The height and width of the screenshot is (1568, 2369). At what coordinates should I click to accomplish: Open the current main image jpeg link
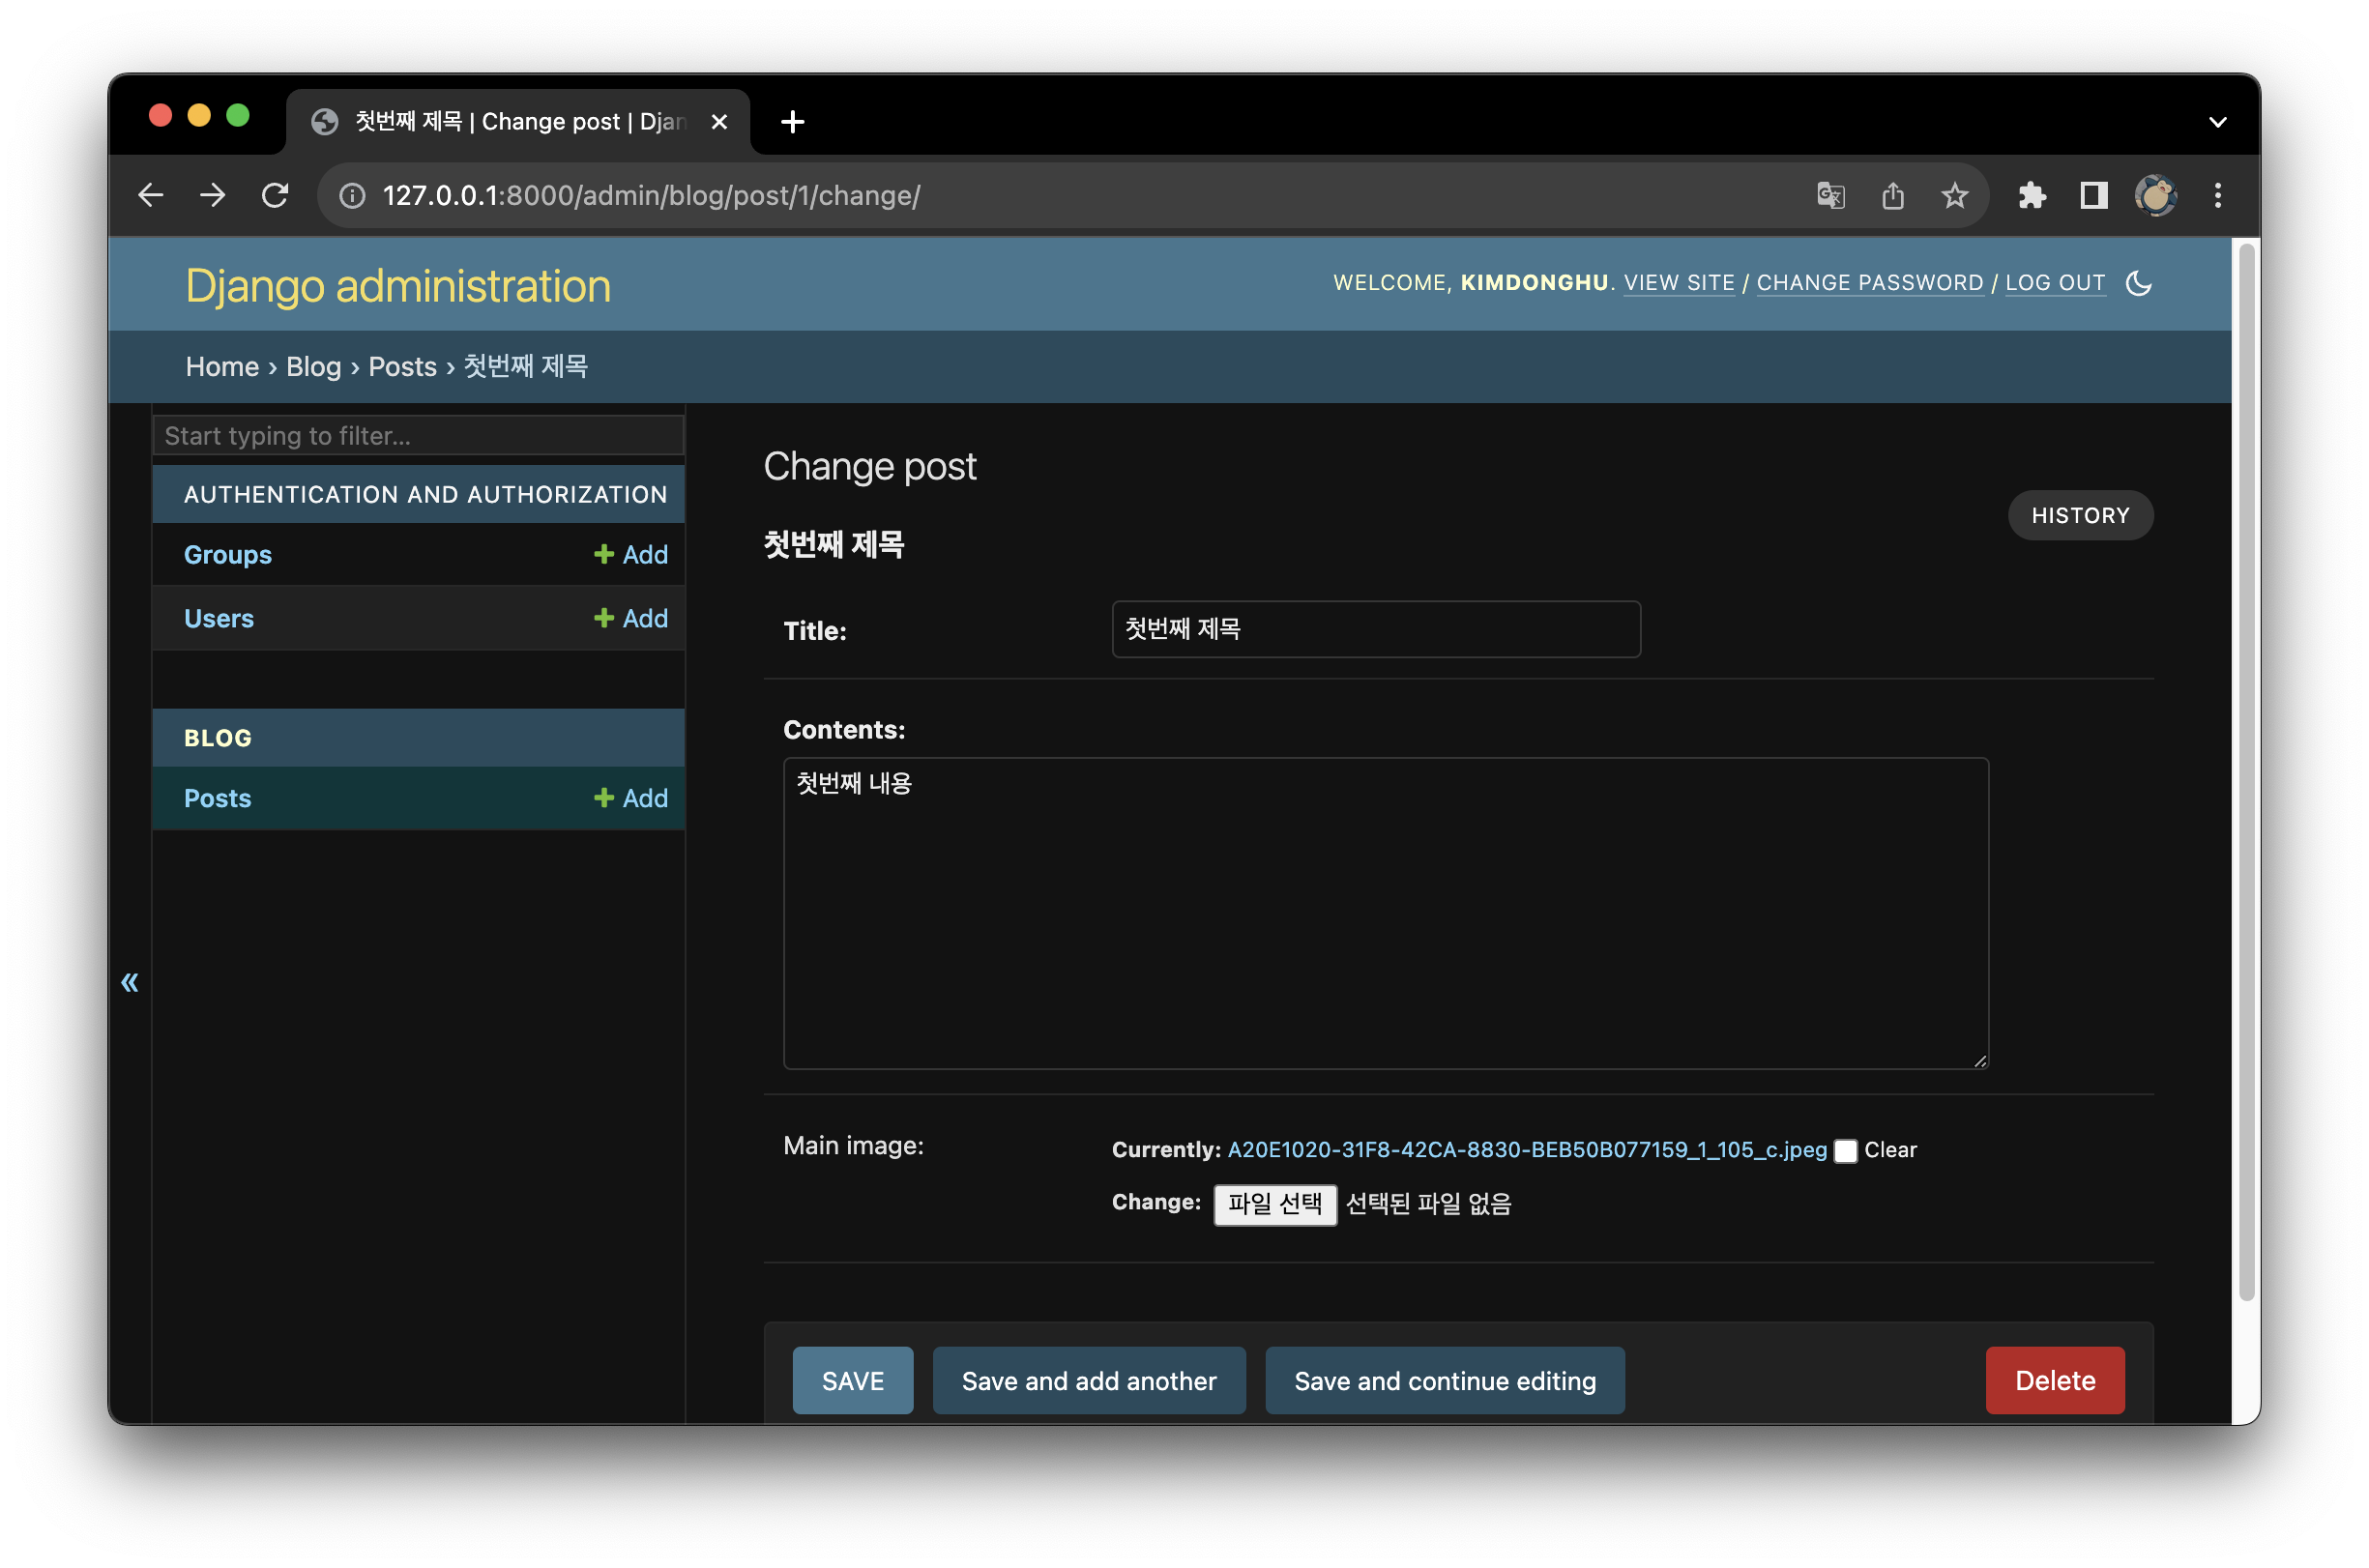point(1527,1150)
